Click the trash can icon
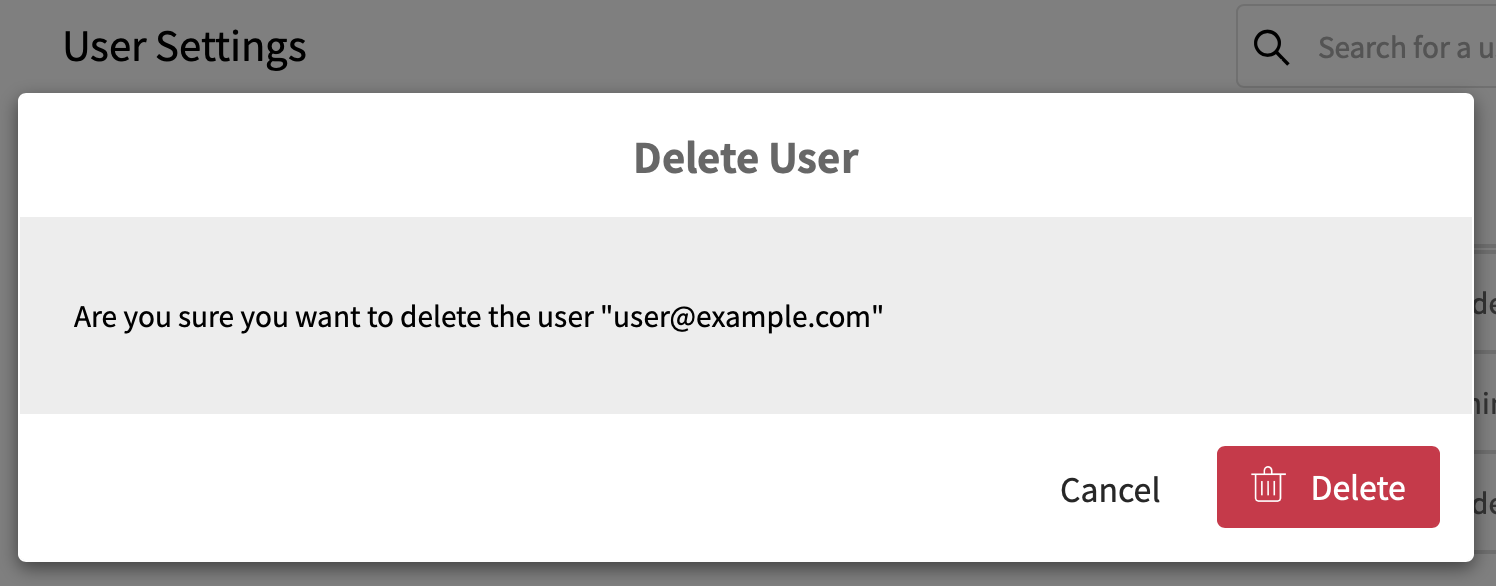Viewport: 1496px width, 586px height. pos(1268,486)
